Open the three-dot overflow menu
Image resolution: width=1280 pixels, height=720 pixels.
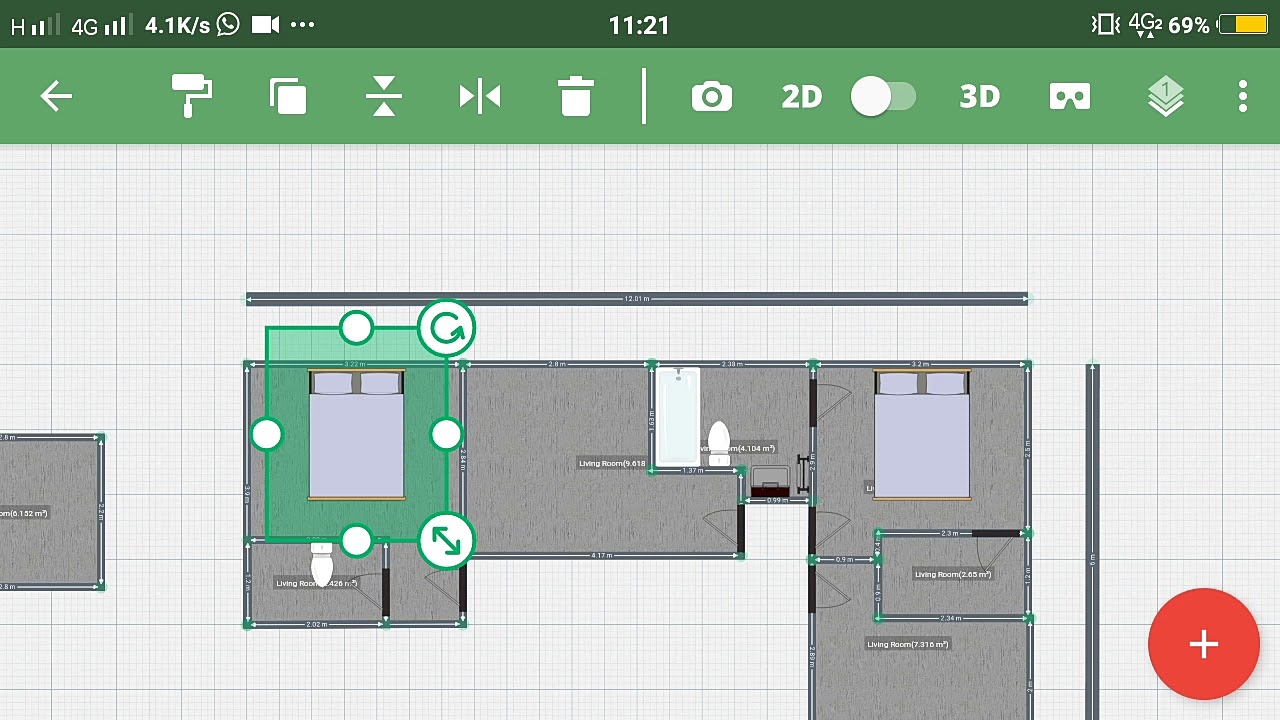tap(1243, 97)
